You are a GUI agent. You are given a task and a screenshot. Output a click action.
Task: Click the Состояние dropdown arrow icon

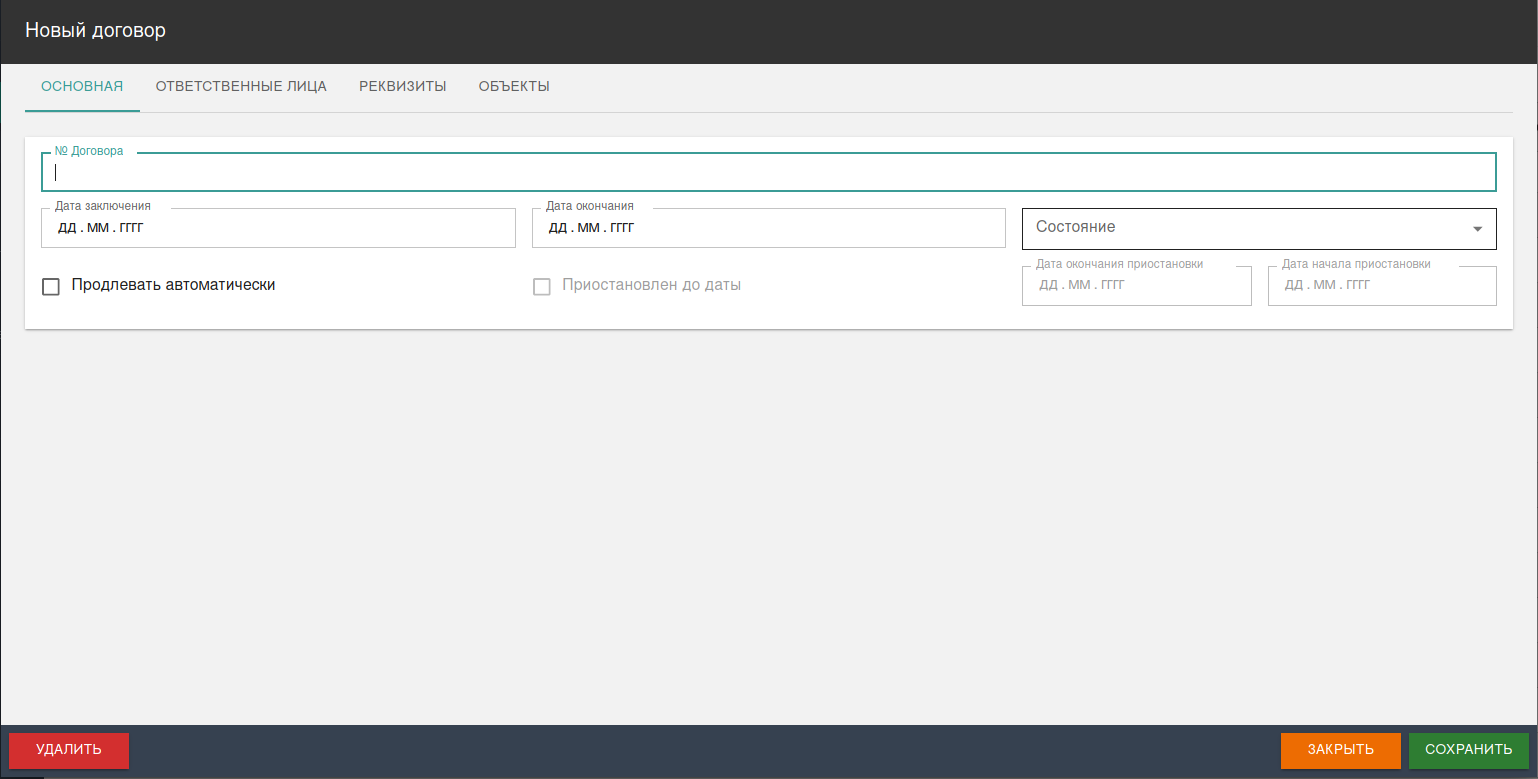point(1477,229)
